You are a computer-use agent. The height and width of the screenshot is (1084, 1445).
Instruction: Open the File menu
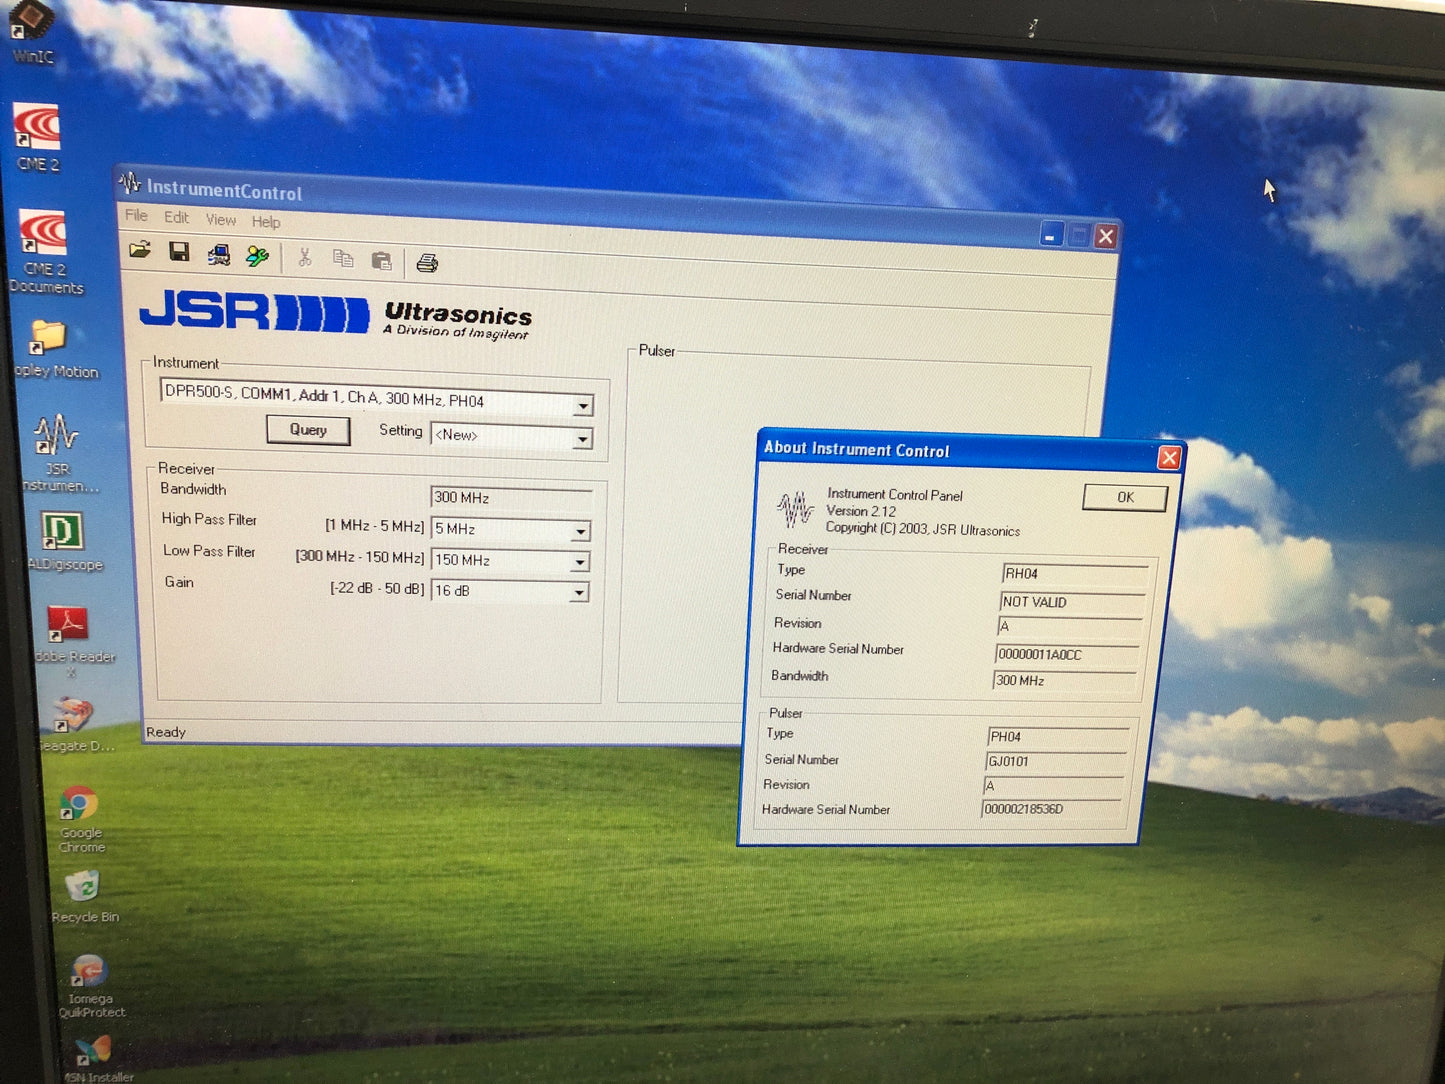click(x=136, y=216)
